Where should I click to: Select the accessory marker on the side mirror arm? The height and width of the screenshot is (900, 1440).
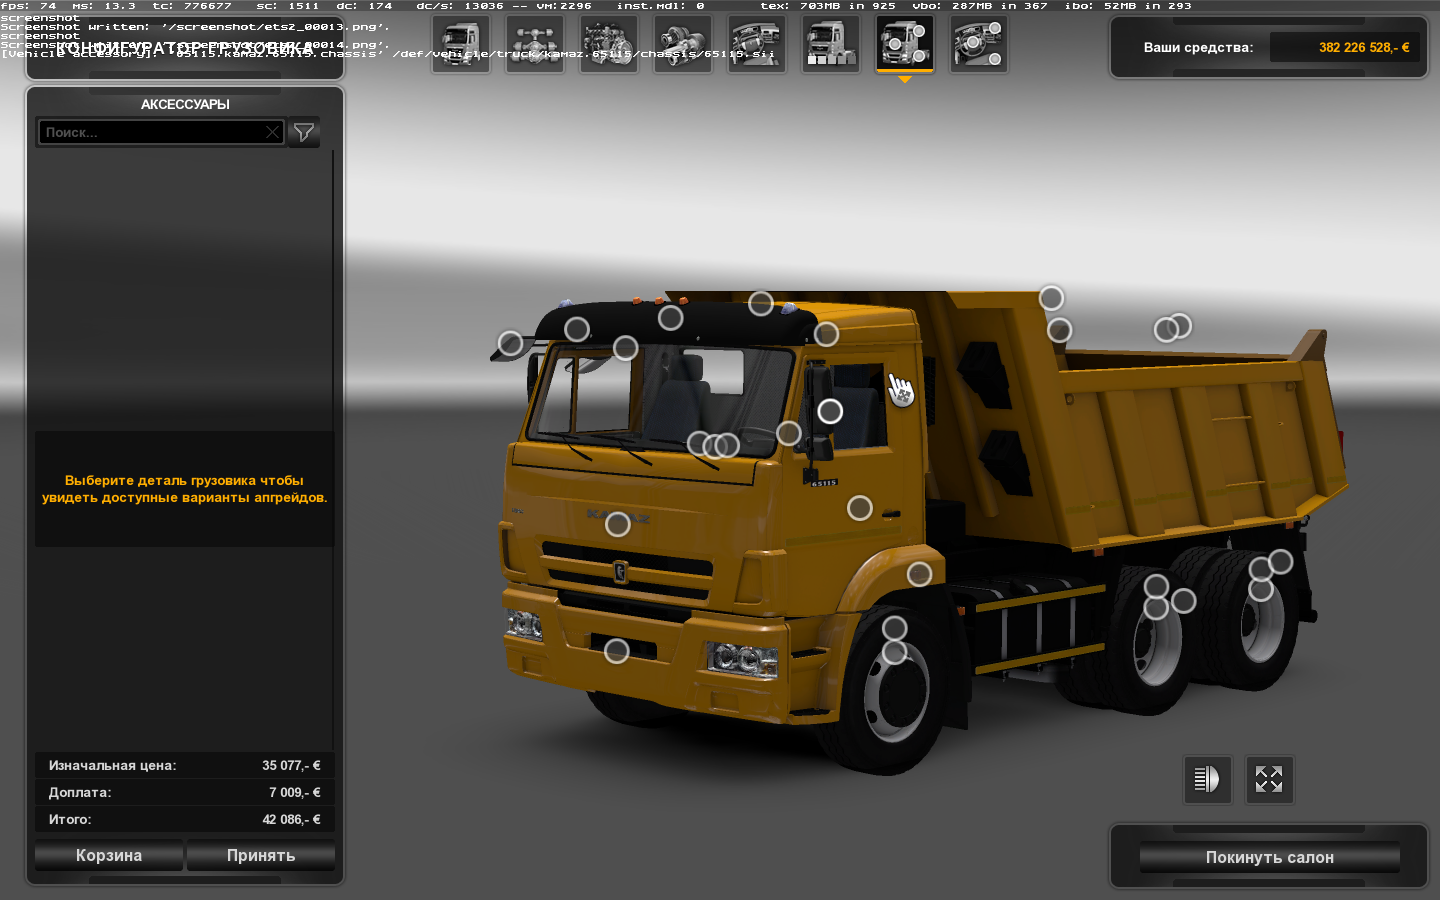click(511, 344)
